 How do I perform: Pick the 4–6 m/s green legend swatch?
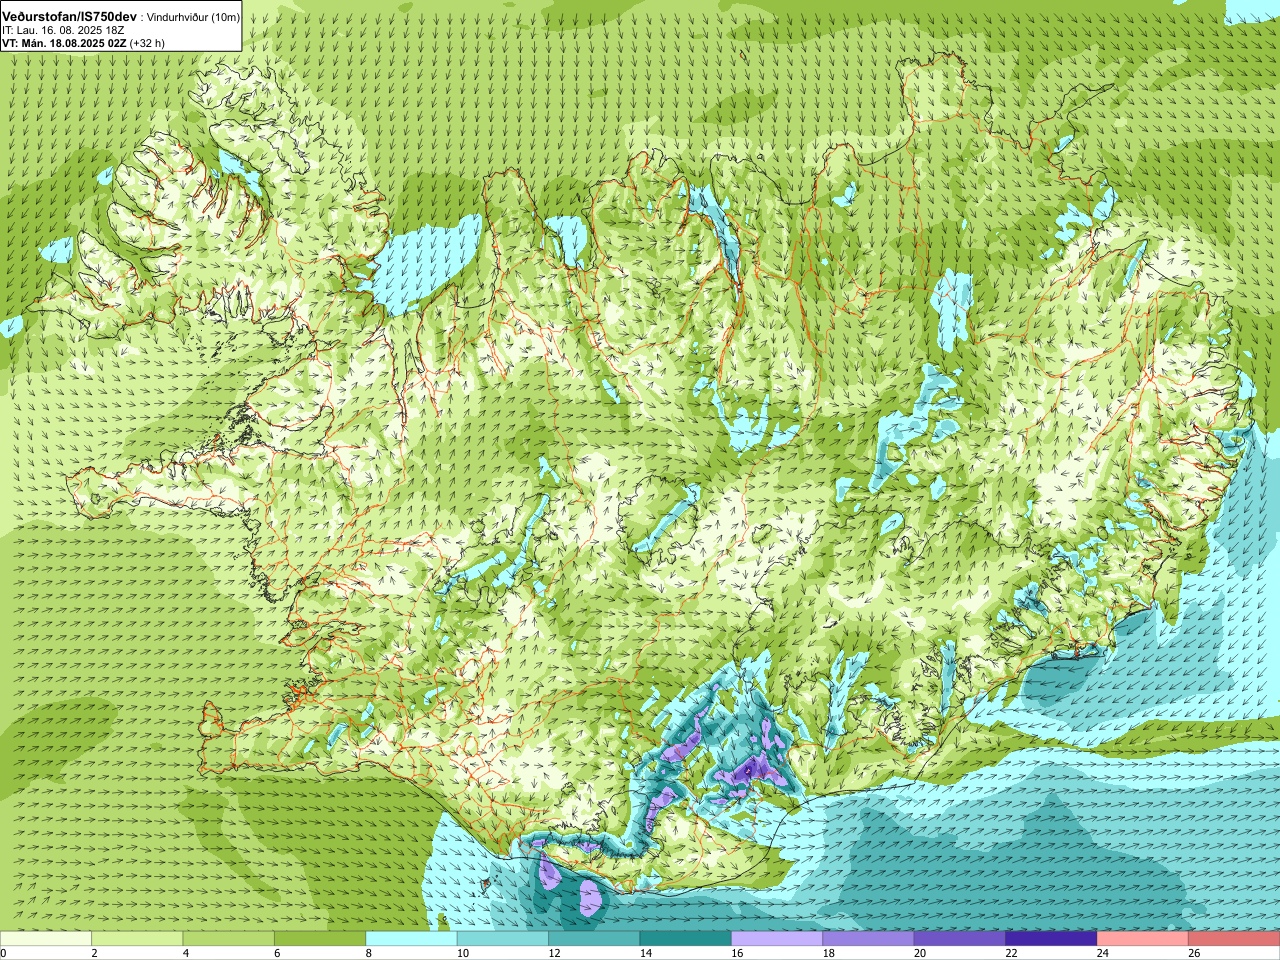click(x=229, y=938)
